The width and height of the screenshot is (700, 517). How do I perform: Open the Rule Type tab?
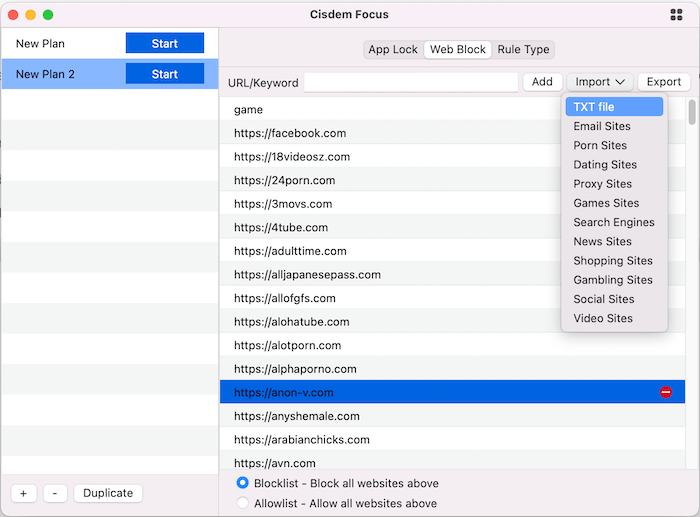tap(523, 49)
